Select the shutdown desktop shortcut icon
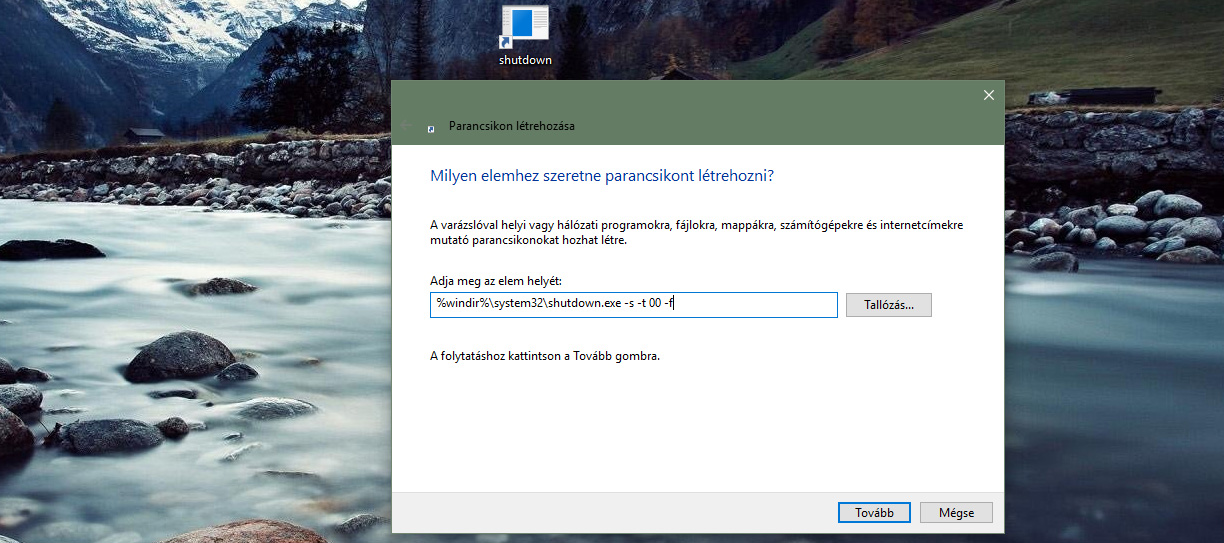This screenshot has height=543, width=1224. click(x=525, y=26)
